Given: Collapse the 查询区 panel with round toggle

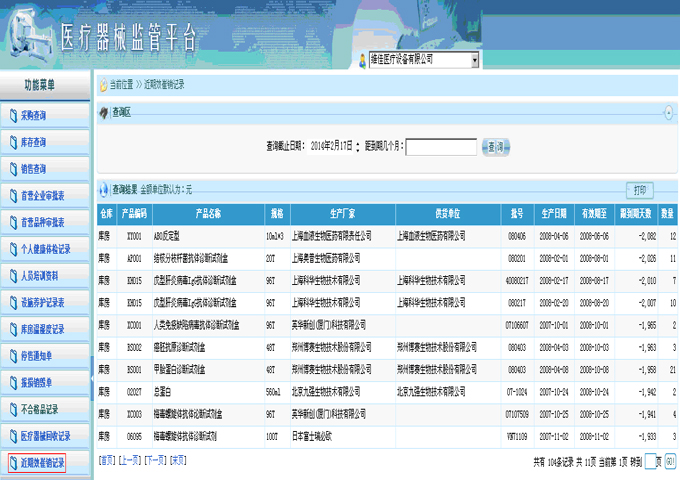Looking at the screenshot, I should pos(668,113).
